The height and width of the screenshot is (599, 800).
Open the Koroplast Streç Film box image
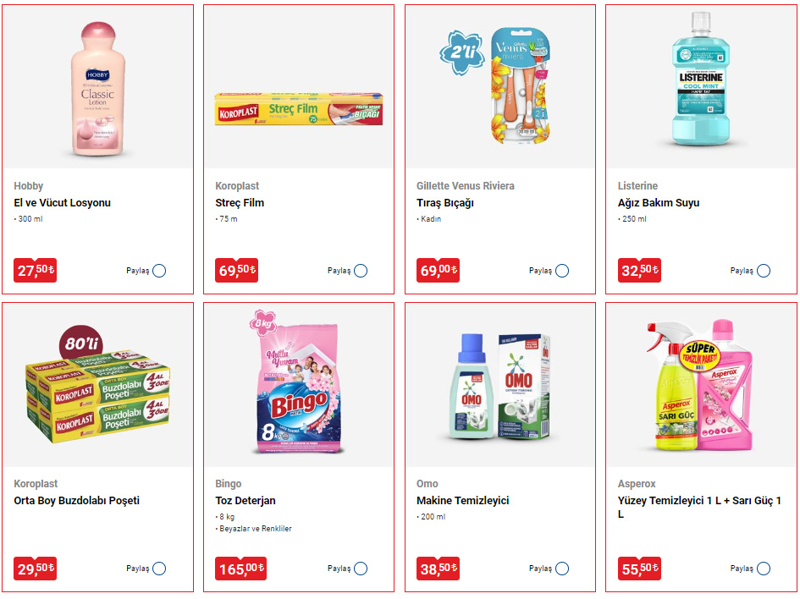point(299,109)
